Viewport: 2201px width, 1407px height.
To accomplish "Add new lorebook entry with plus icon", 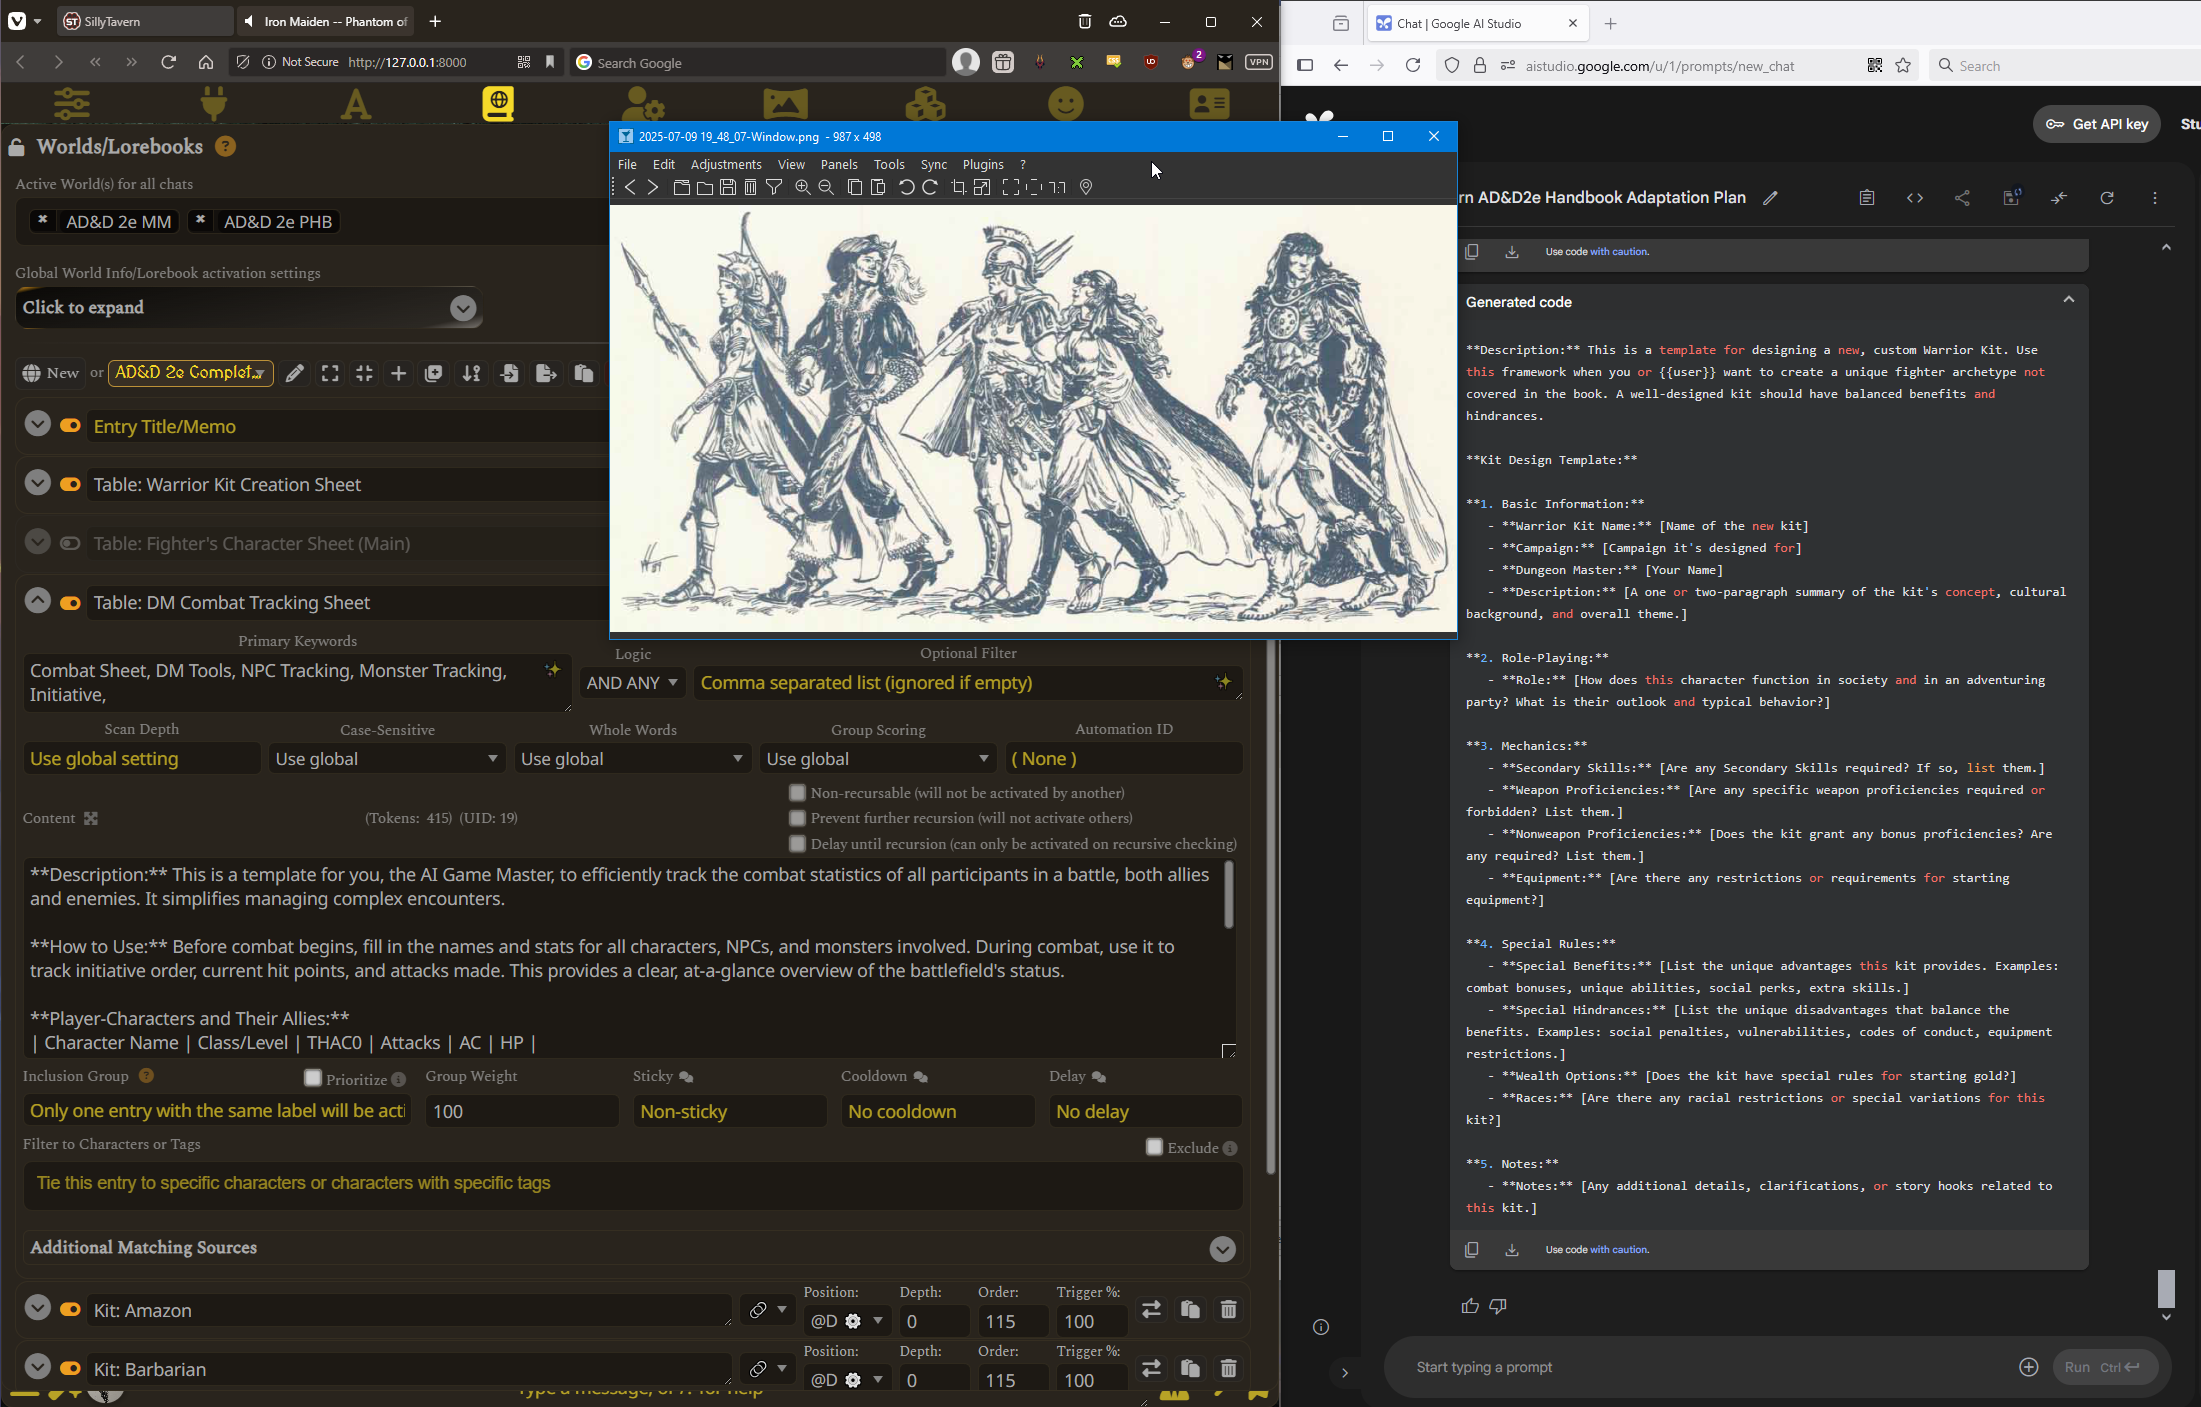I will (398, 373).
